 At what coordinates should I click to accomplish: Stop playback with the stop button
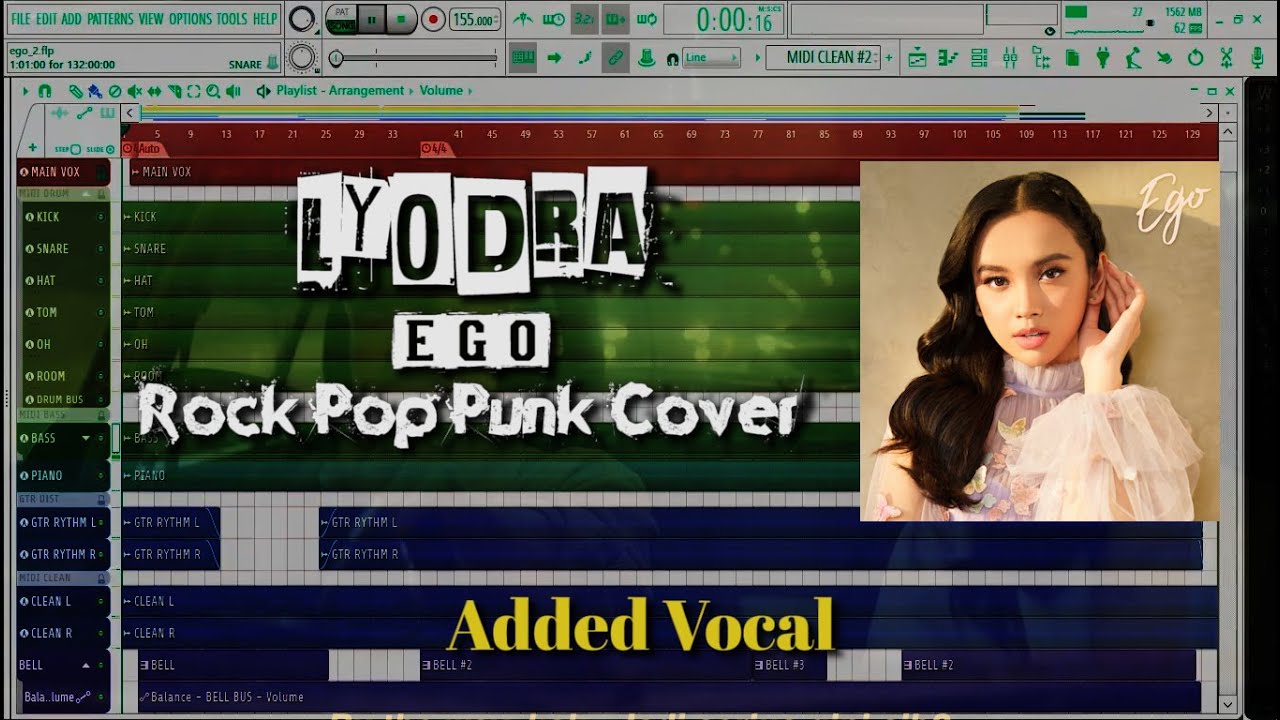pyautogui.click(x=402, y=19)
